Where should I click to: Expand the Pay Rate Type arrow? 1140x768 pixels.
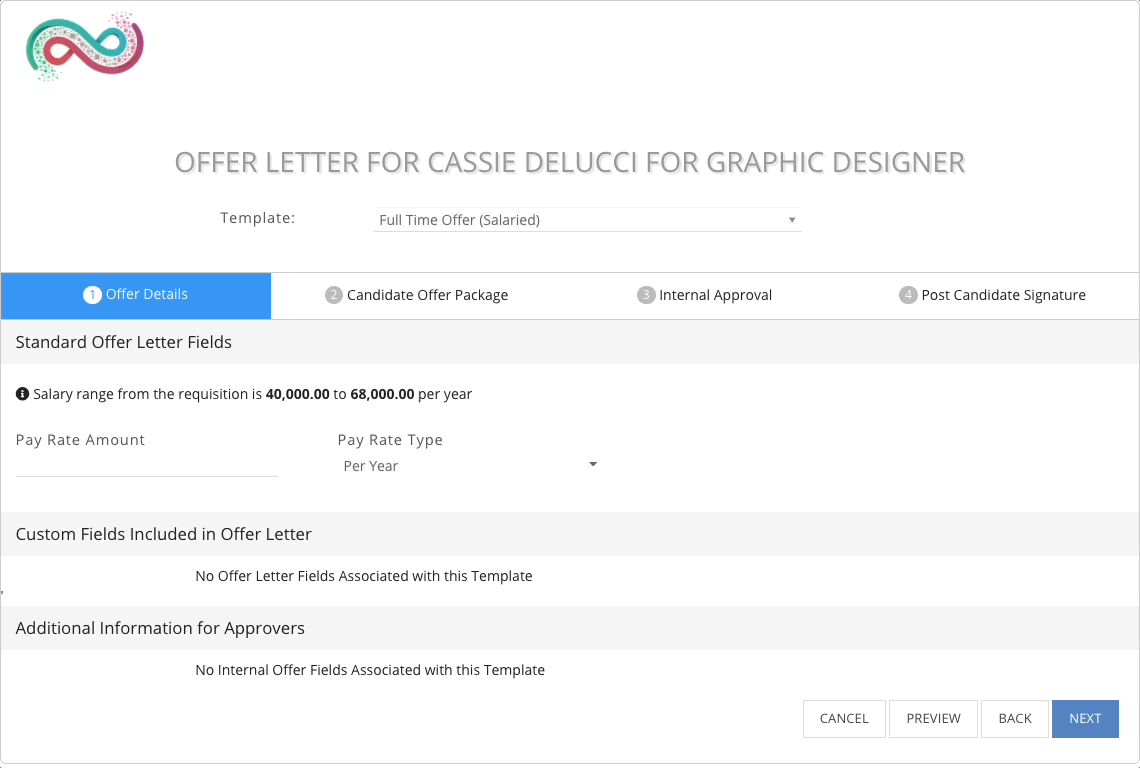tap(593, 464)
